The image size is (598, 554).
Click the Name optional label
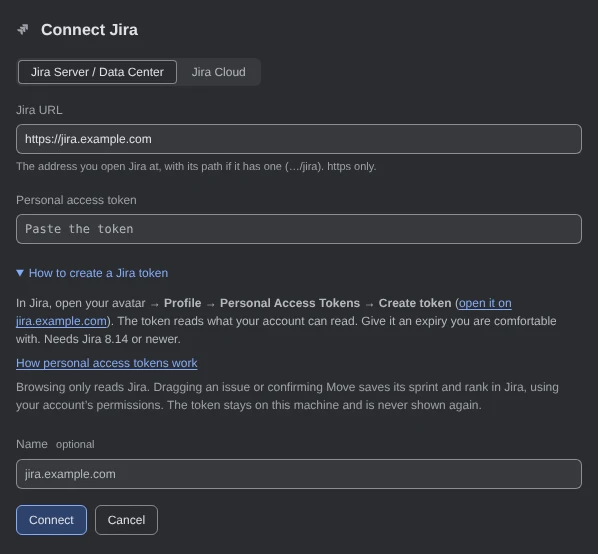55,444
